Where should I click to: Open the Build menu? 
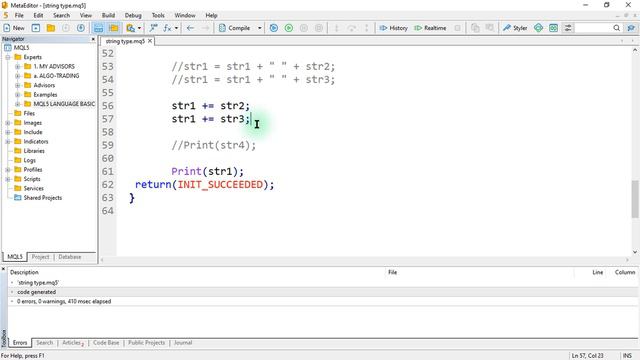click(108, 15)
